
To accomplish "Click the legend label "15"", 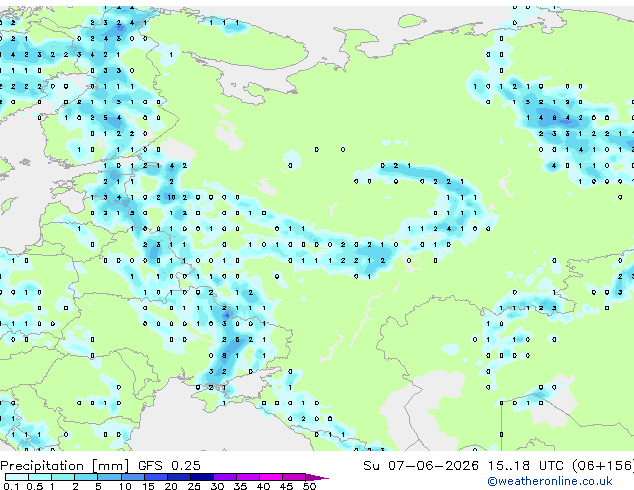I will click(148, 486).
